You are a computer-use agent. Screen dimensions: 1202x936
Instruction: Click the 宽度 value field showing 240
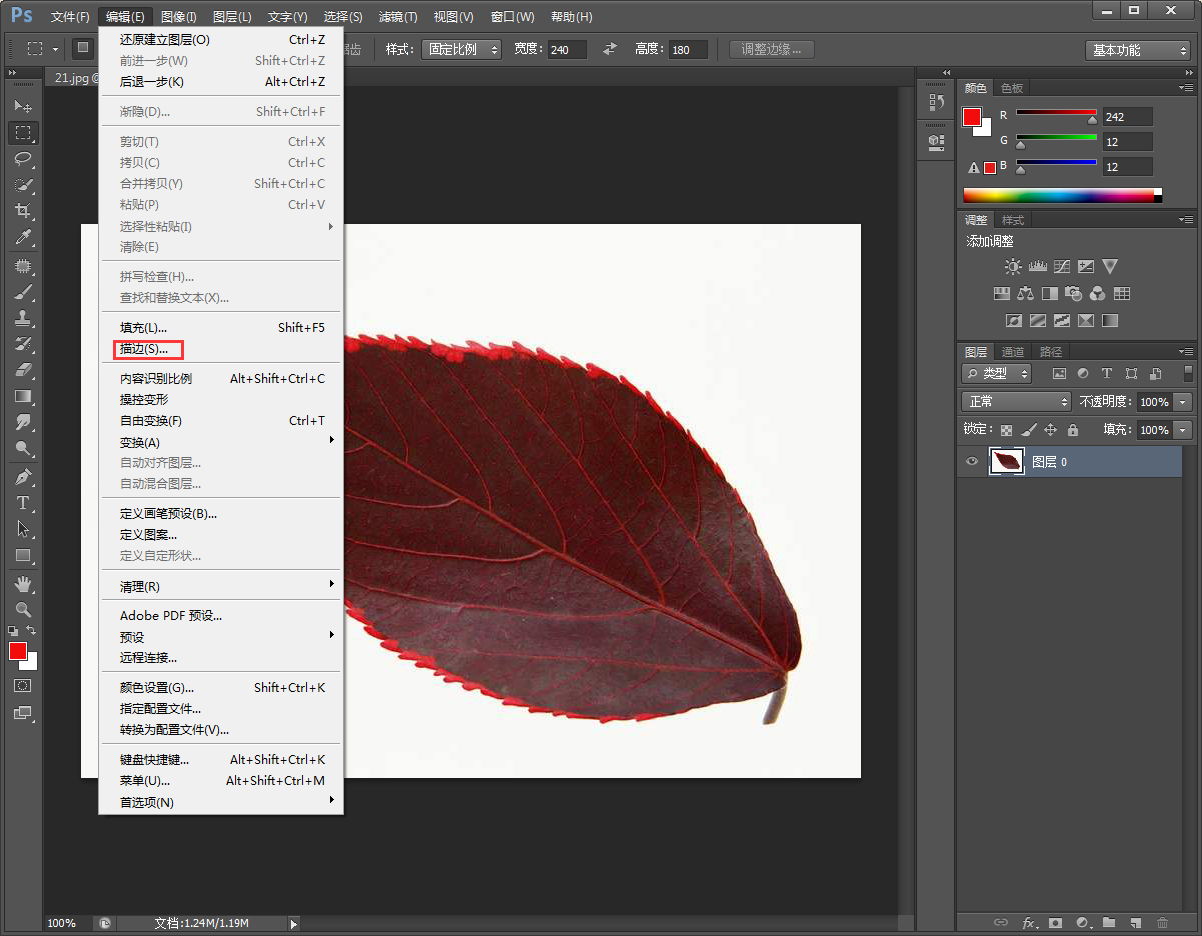point(567,49)
